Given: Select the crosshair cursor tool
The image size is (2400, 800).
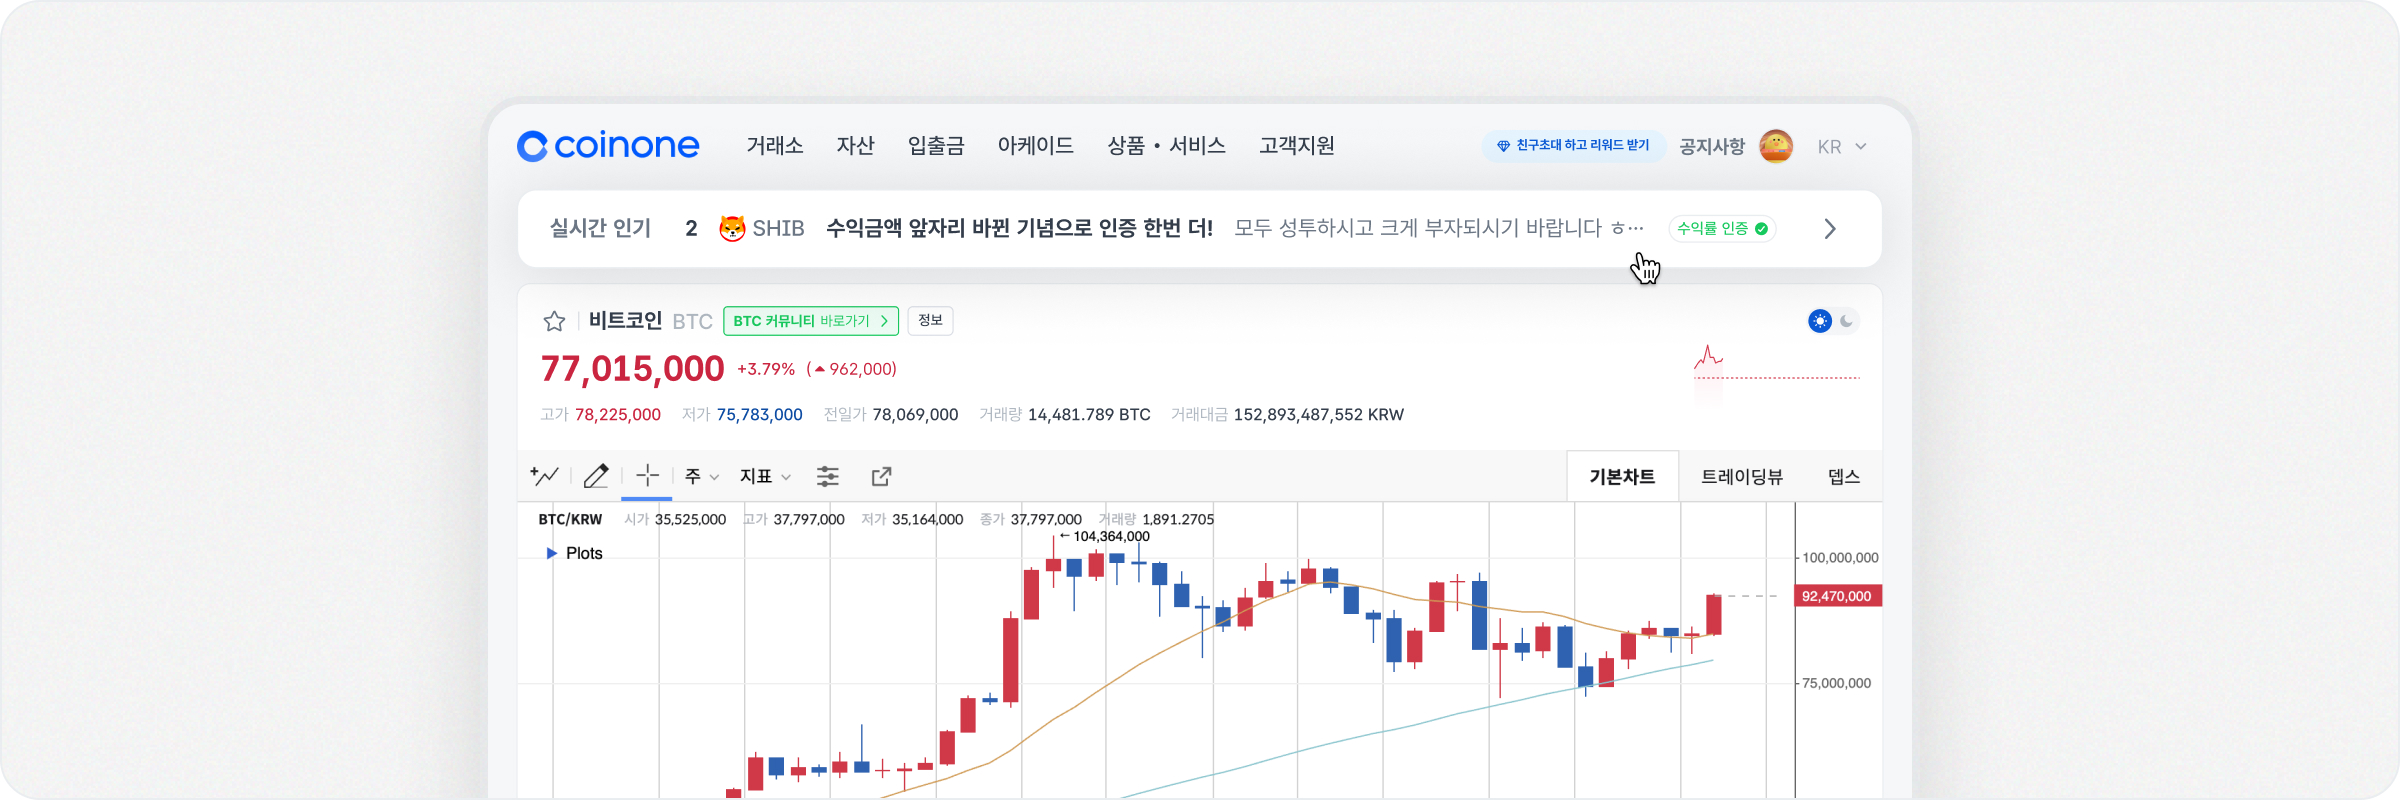Looking at the screenshot, I should pyautogui.click(x=647, y=476).
